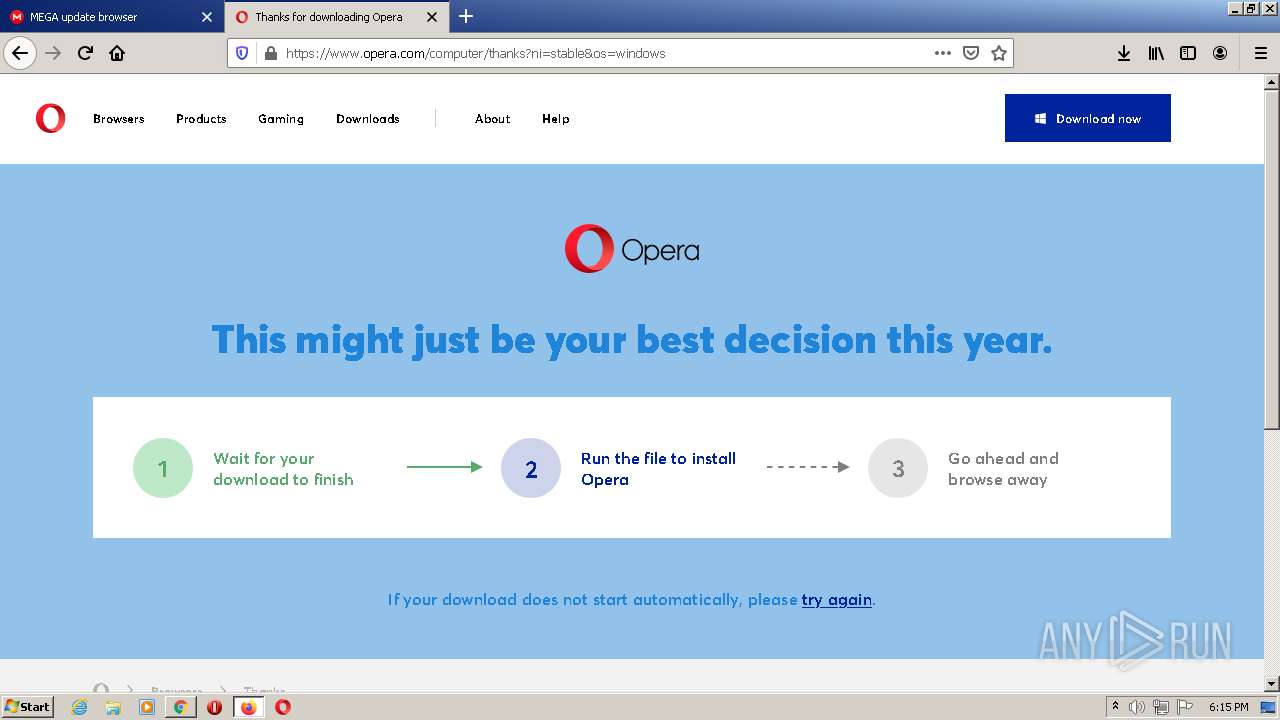This screenshot has width=1280, height=720.
Task: Open the Firefox home page icon
Action: pos(117,53)
